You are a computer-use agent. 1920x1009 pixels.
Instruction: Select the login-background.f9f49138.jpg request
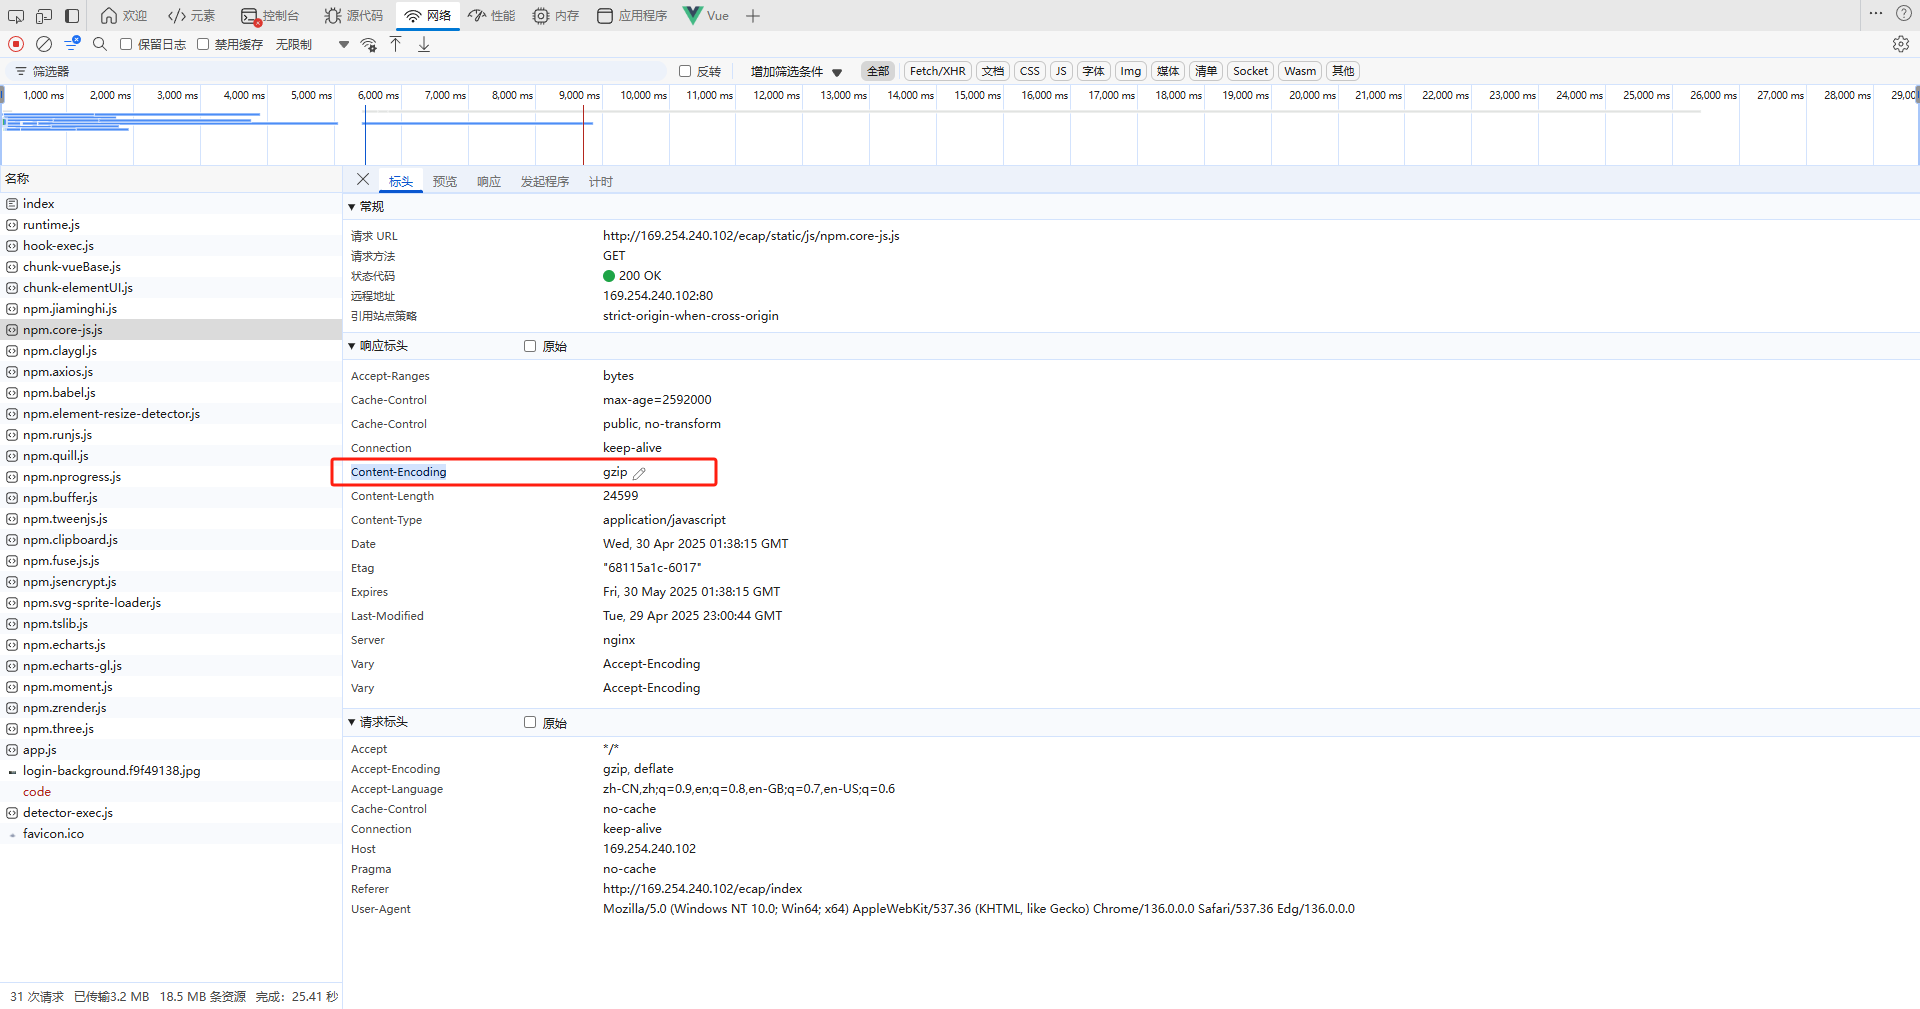(171, 771)
